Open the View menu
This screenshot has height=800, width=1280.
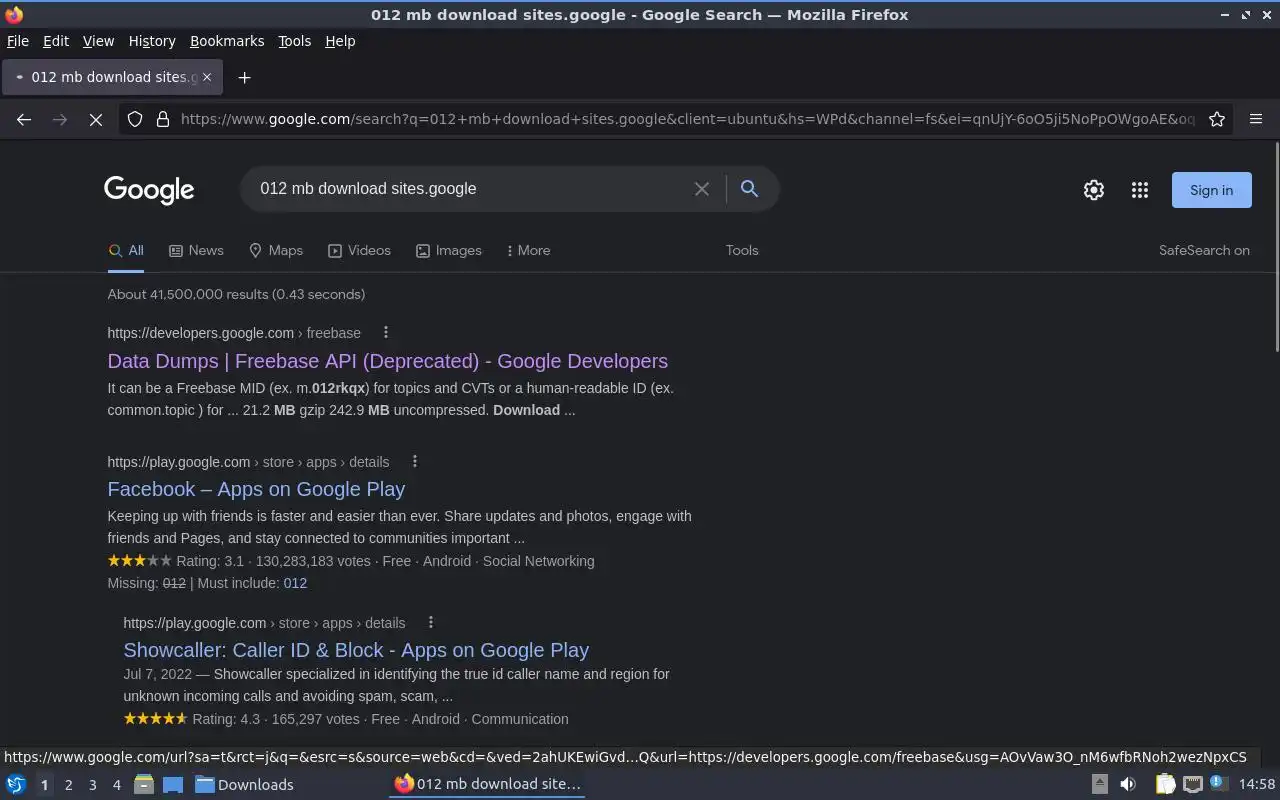[x=98, y=41]
